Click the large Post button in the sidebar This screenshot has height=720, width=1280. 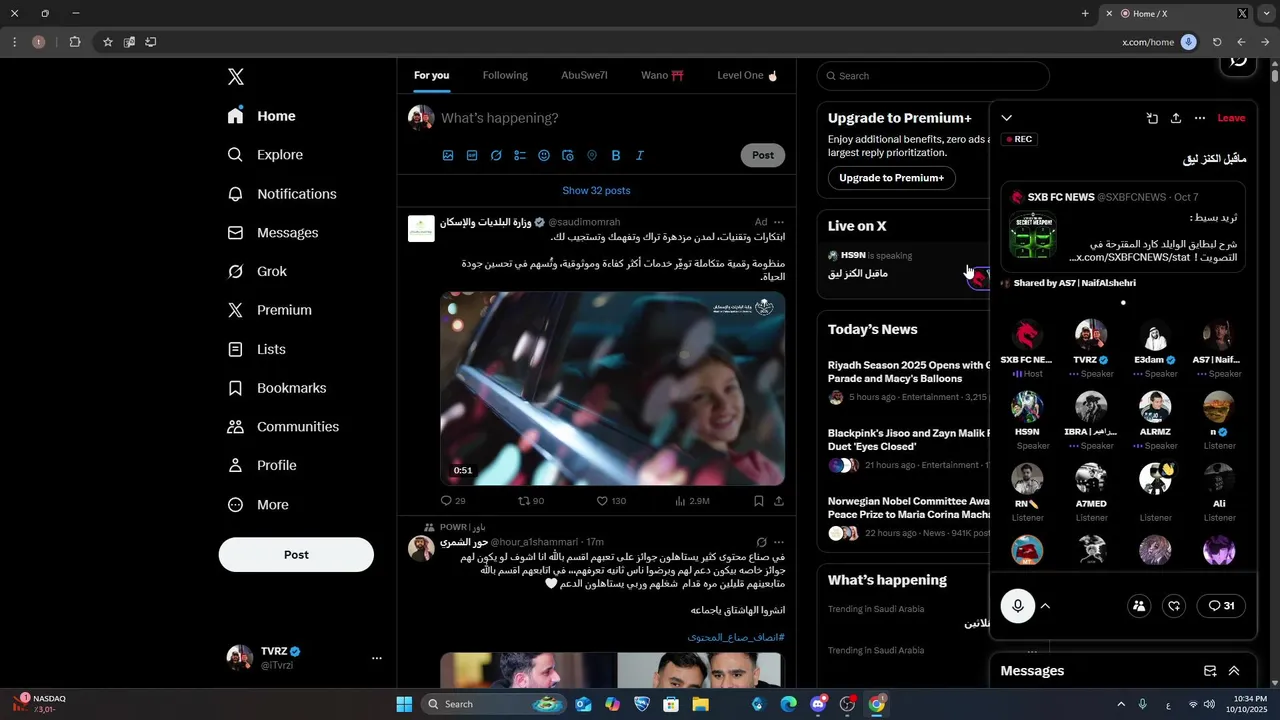[296, 555]
